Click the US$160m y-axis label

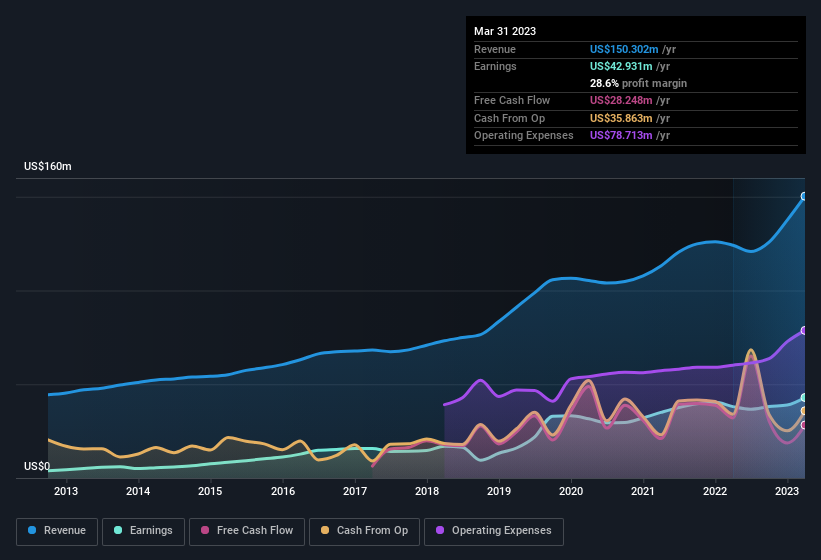pos(48,166)
